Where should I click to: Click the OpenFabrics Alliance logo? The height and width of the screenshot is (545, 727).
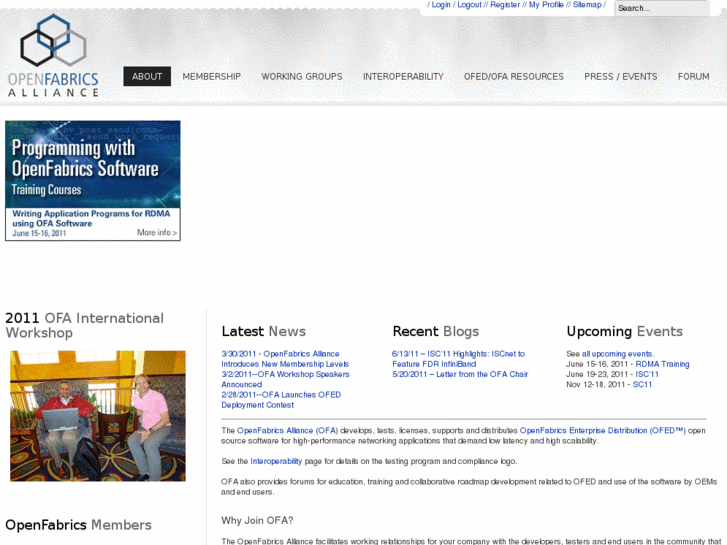53,55
